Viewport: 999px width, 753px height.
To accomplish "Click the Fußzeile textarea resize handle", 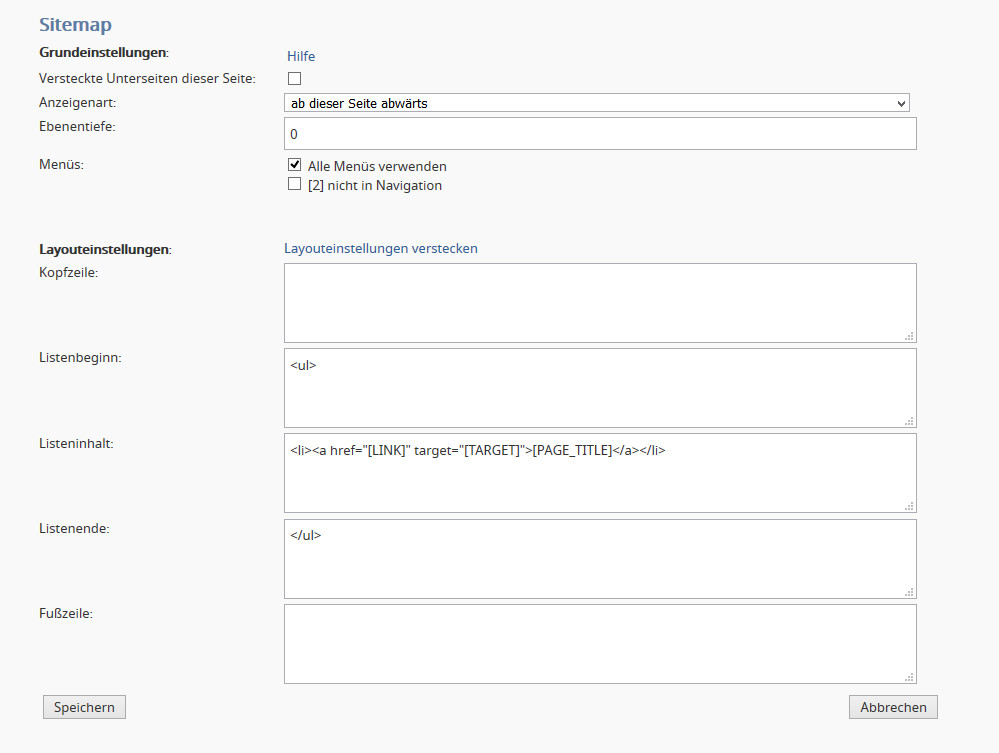I will click(x=909, y=677).
